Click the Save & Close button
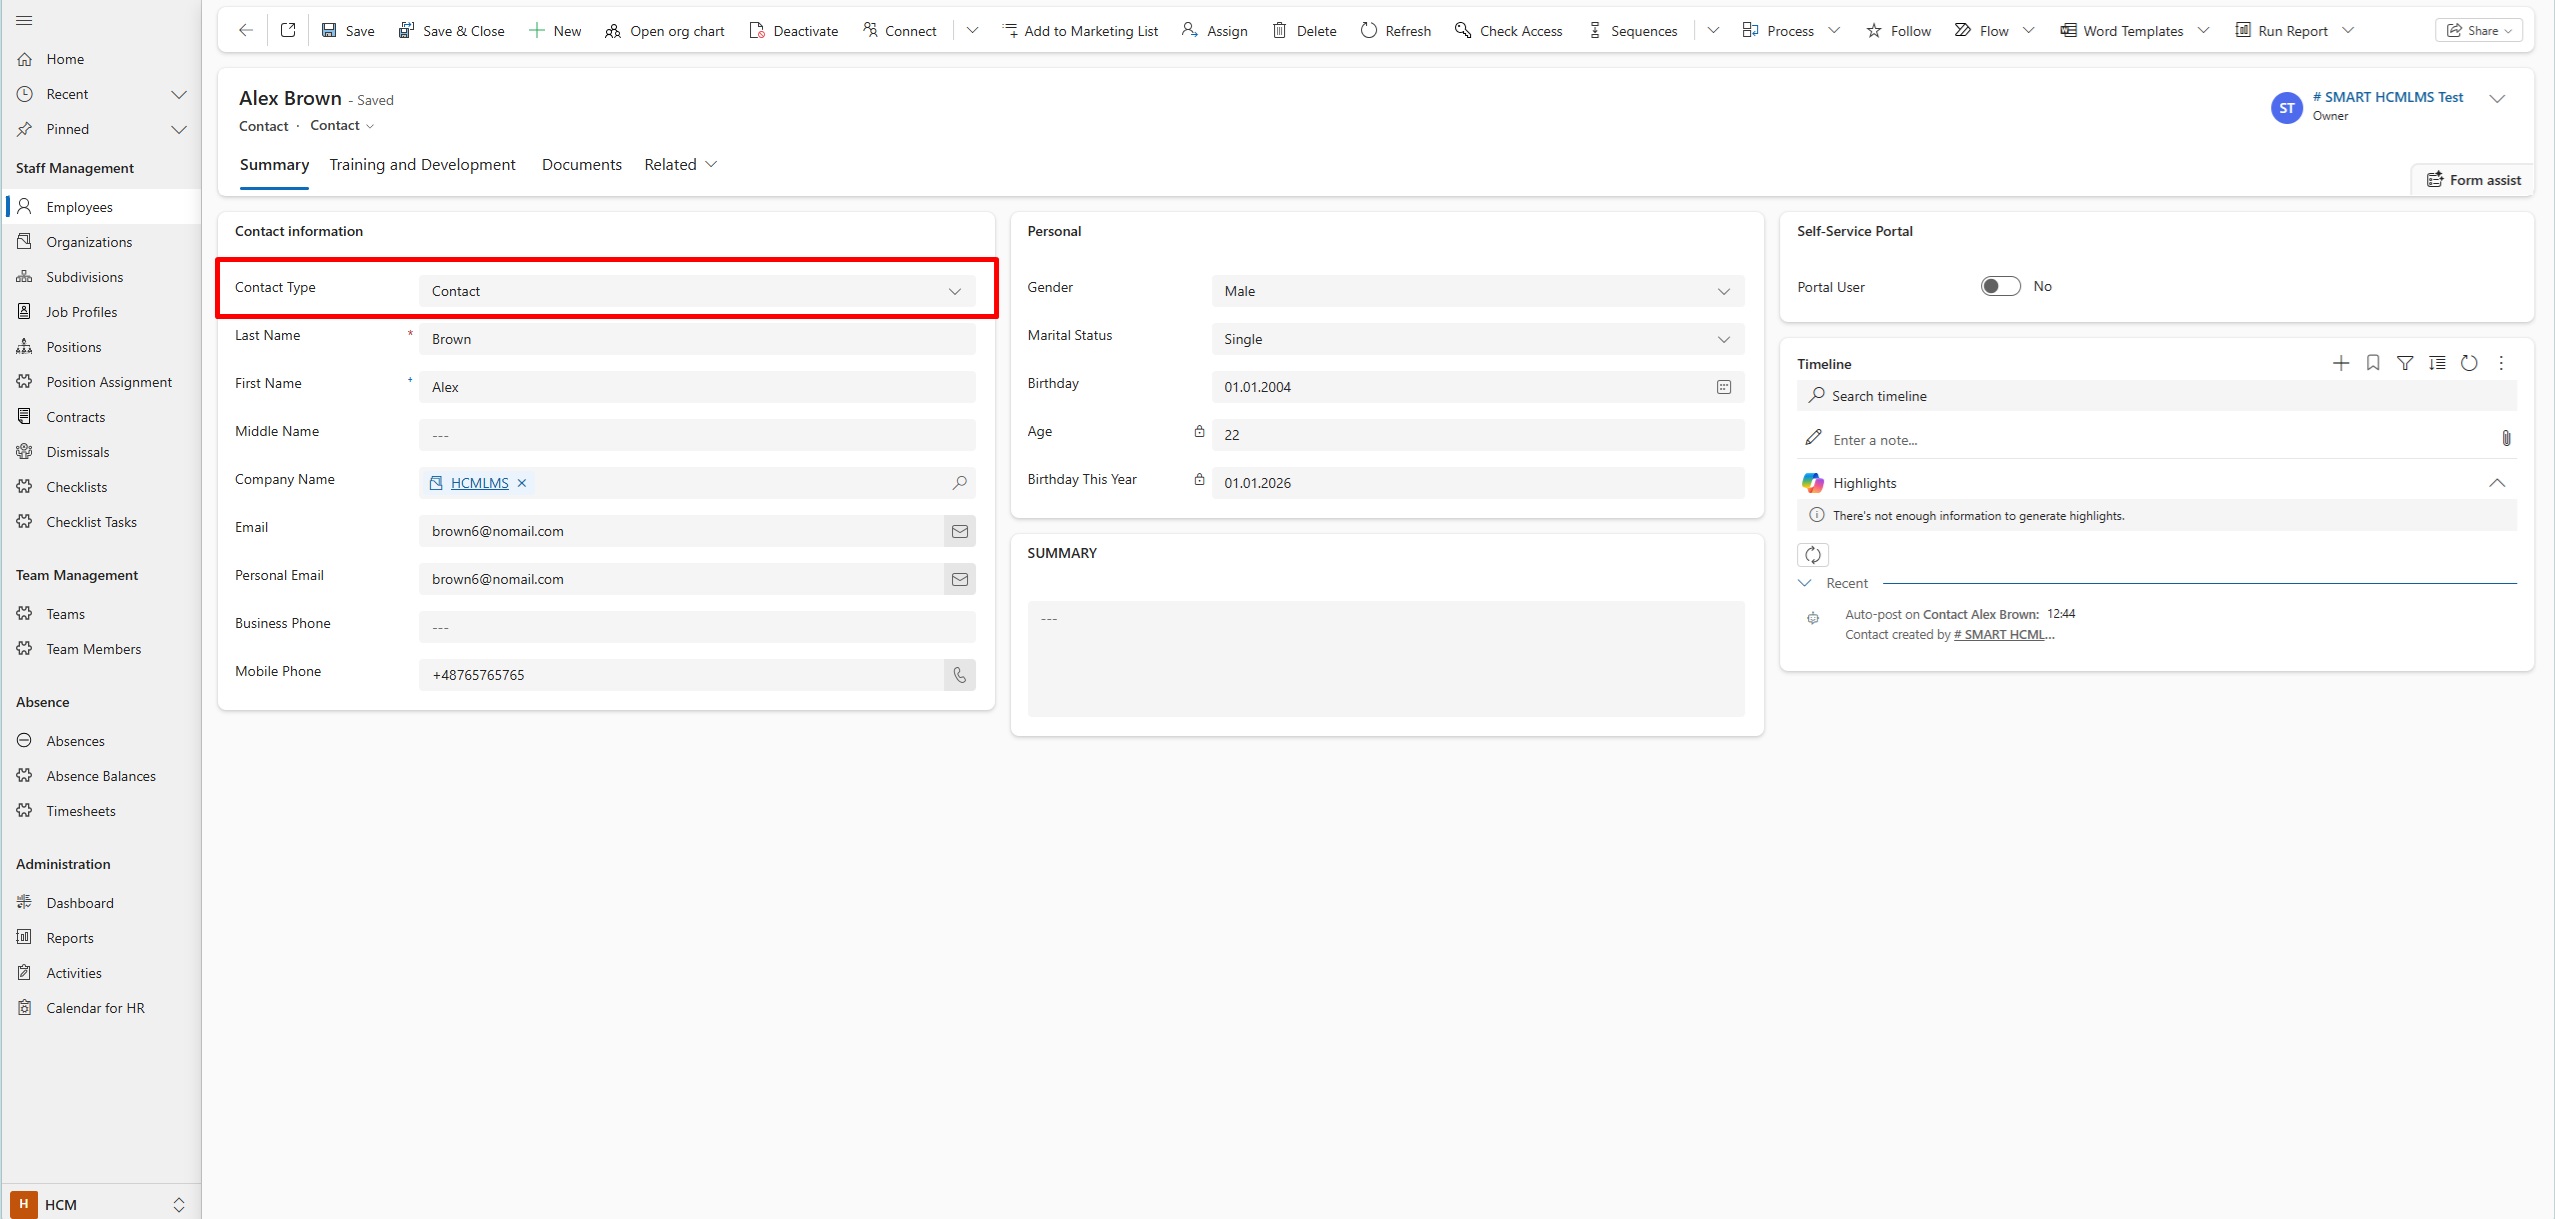 (x=452, y=31)
